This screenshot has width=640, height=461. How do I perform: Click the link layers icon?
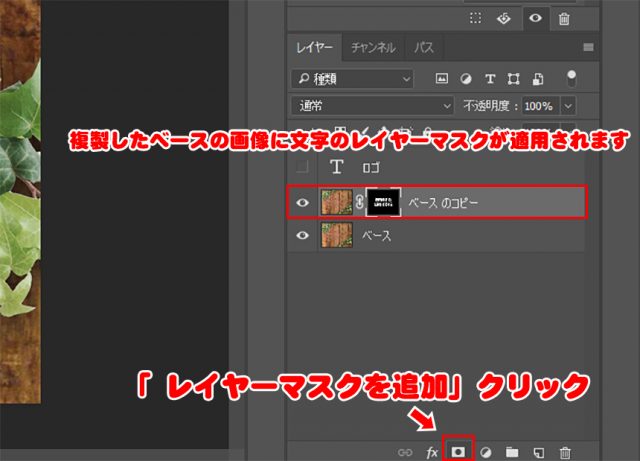[405, 452]
